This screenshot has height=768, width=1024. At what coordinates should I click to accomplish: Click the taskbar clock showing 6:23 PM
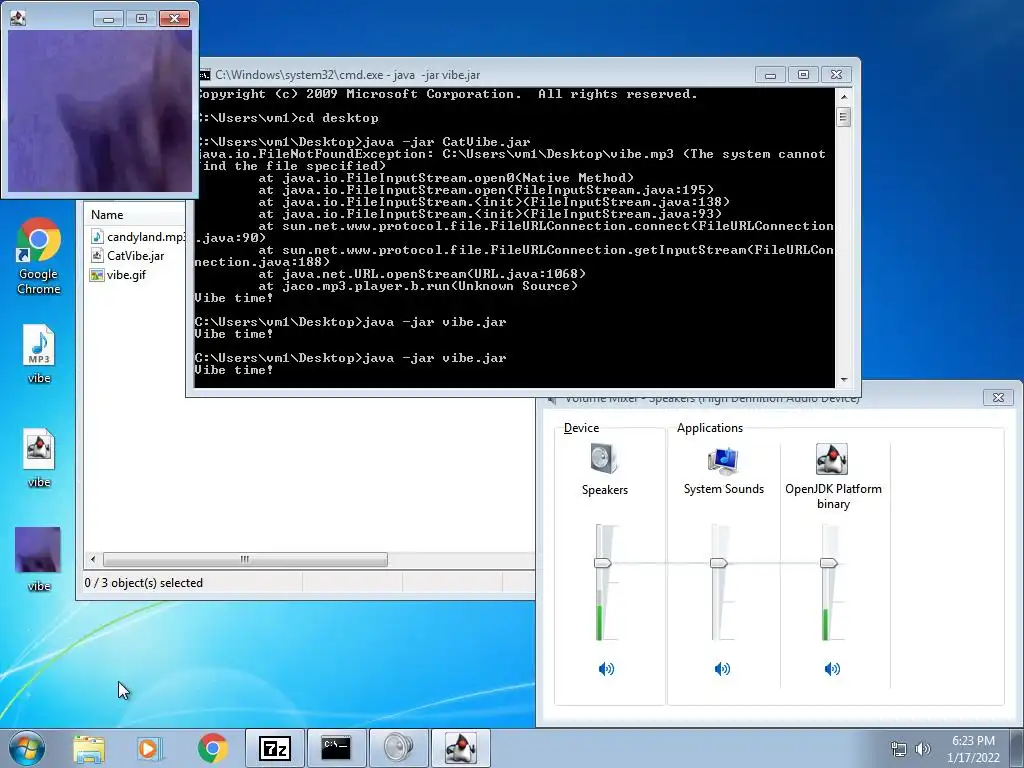click(x=973, y=749)
